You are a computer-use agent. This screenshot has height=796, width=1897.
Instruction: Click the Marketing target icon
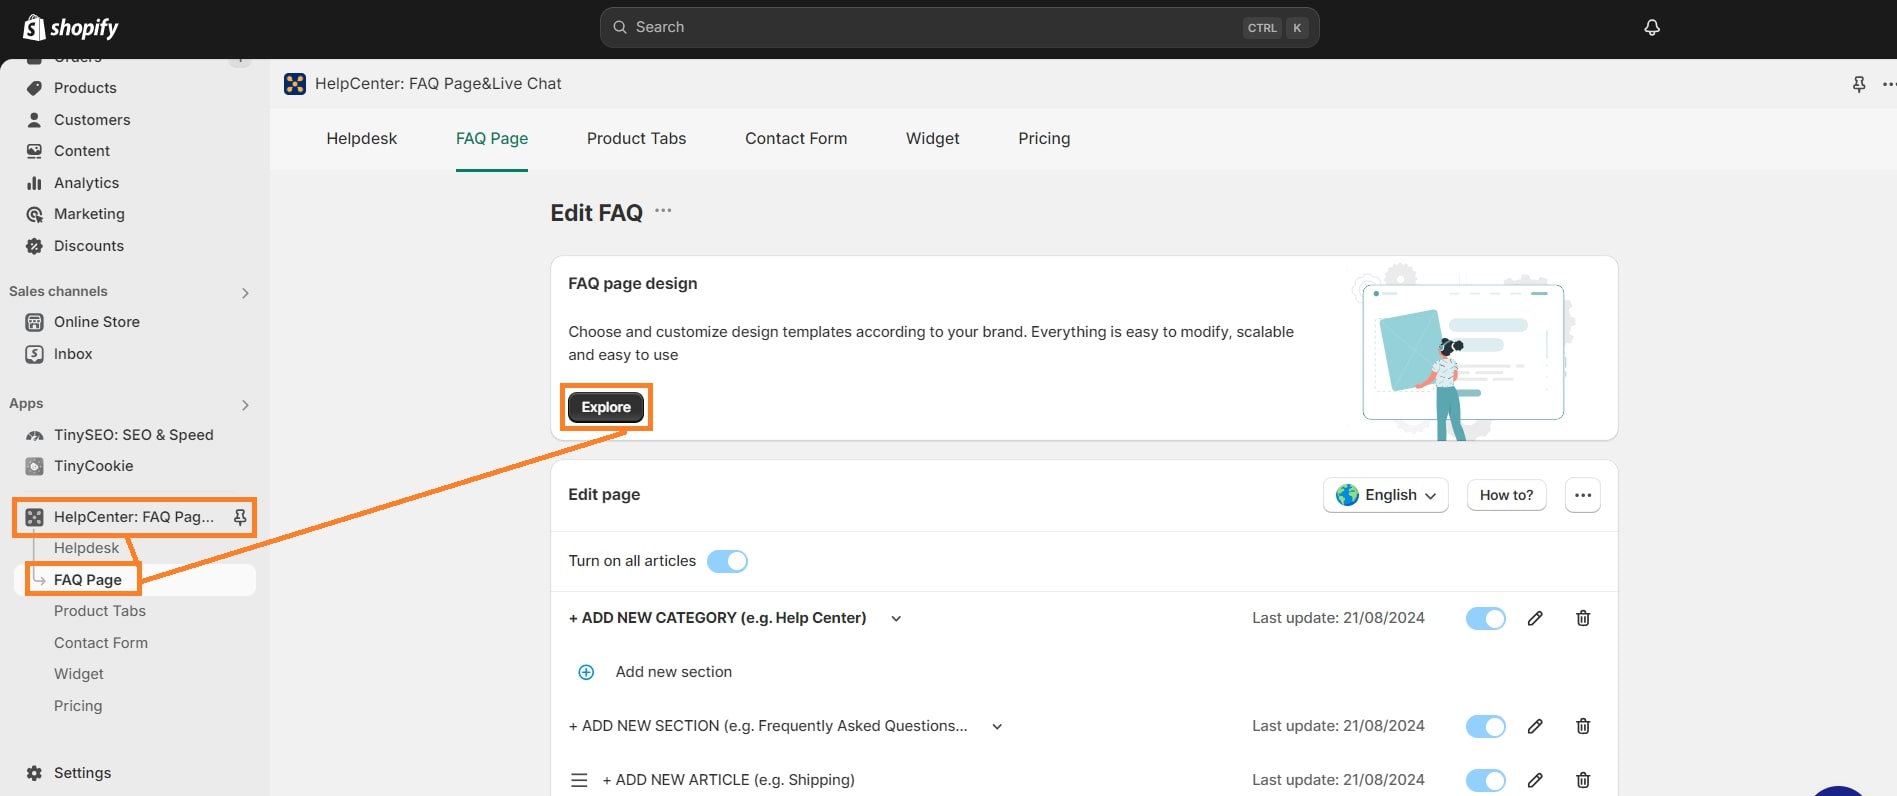[34, 214]
